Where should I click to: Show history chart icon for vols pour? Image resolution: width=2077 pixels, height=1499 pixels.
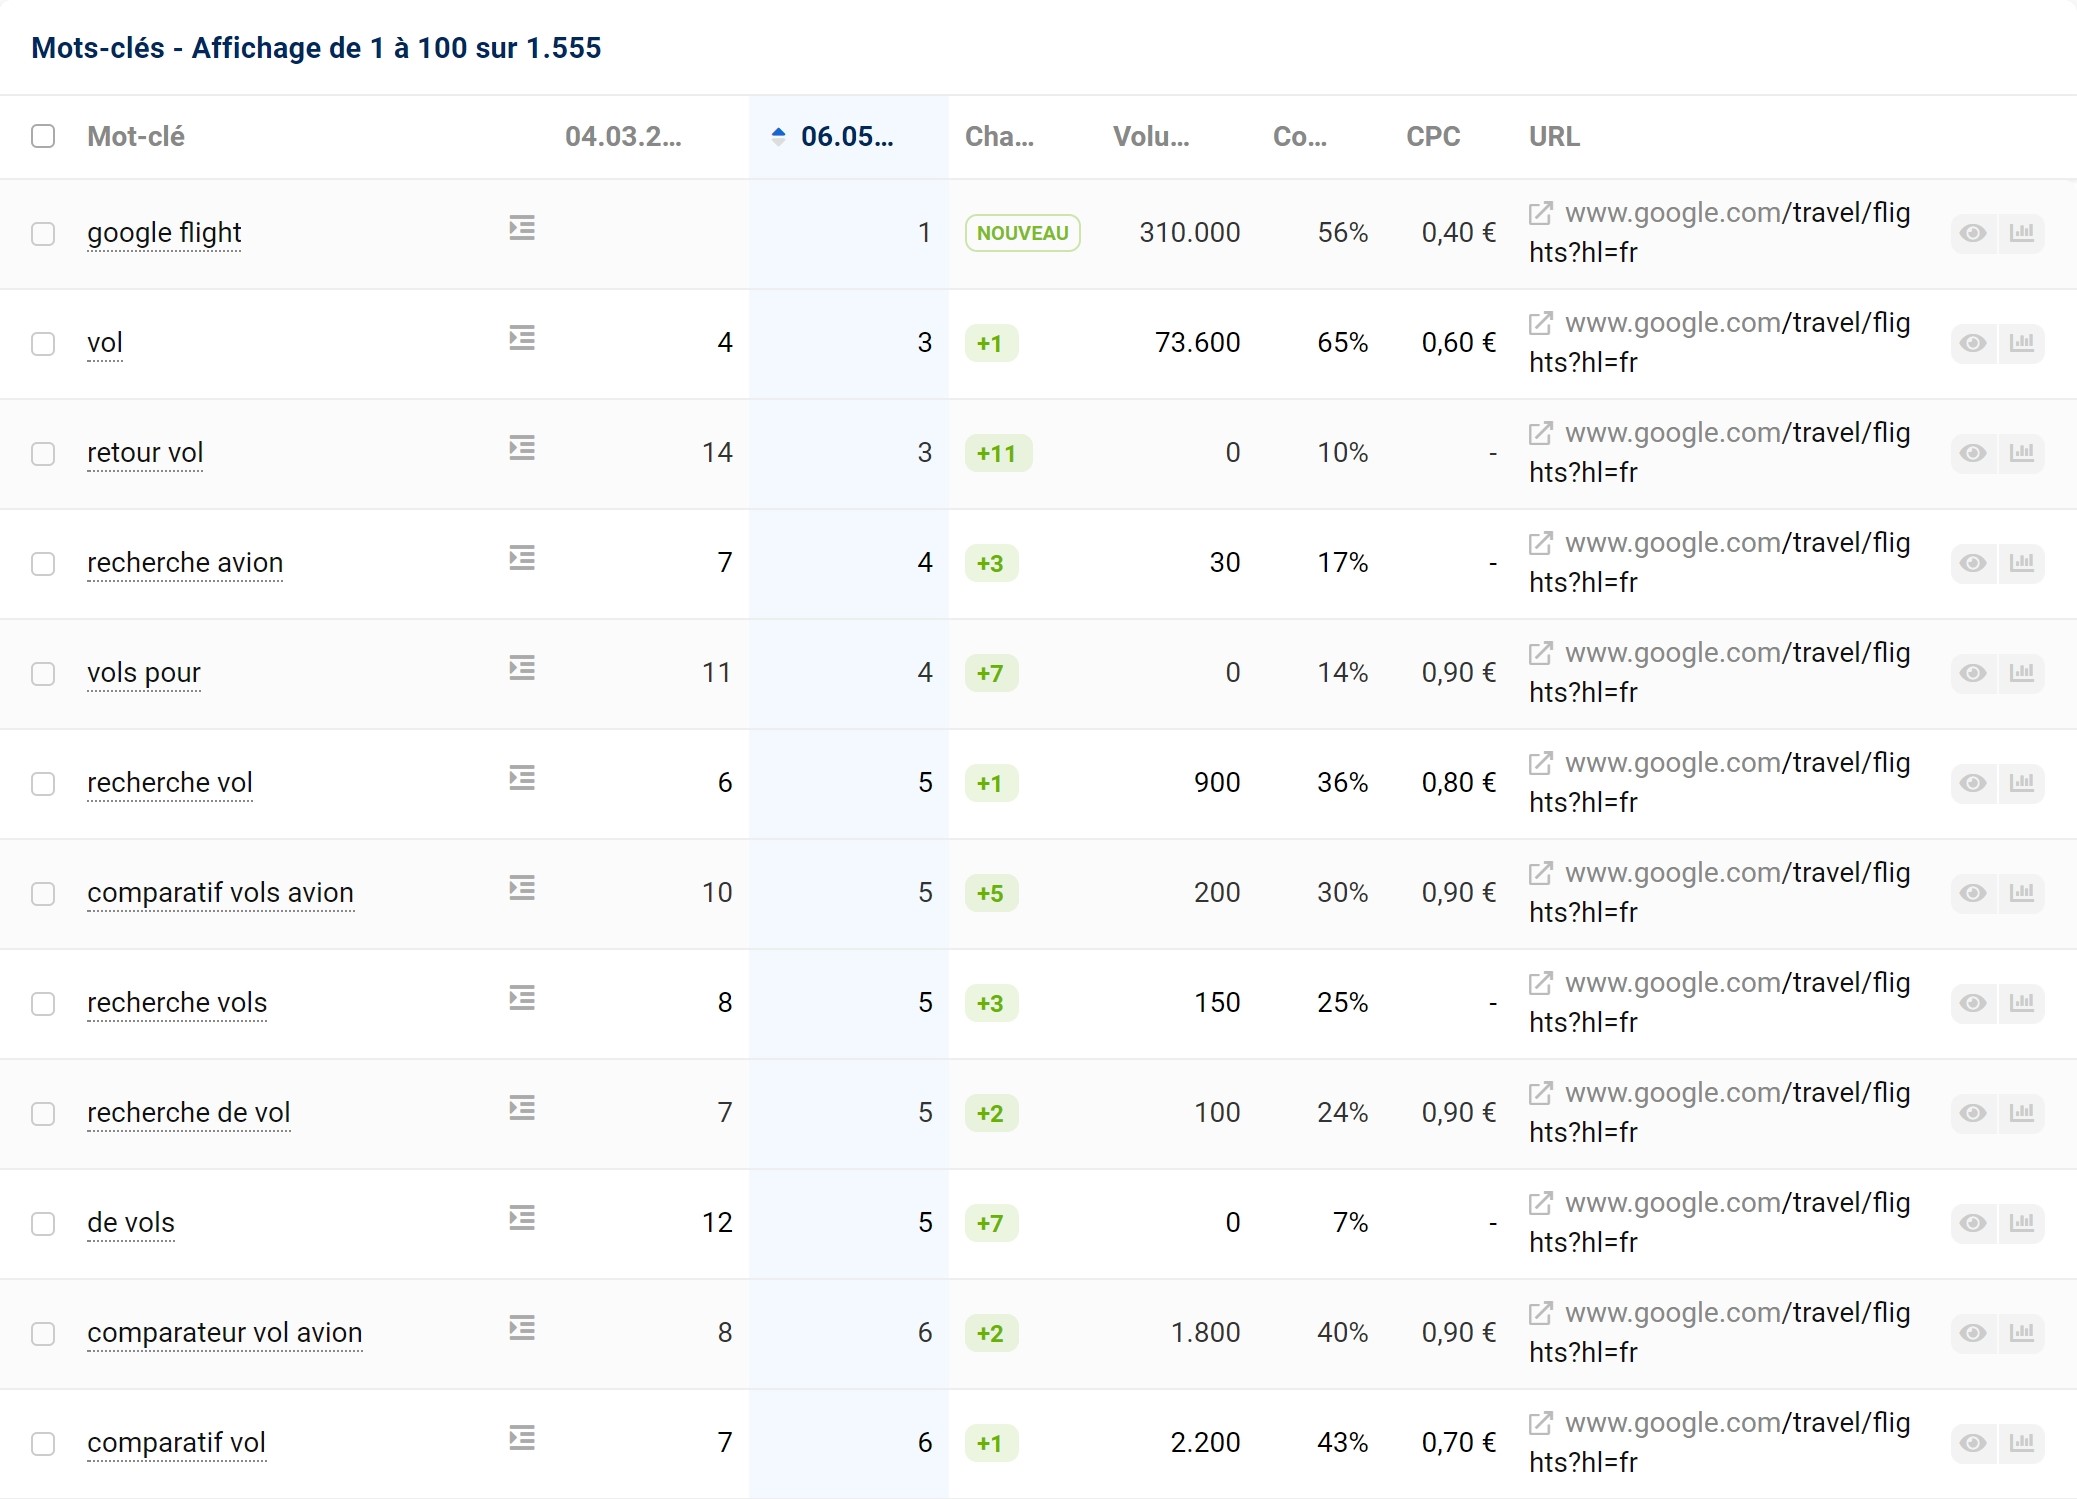pos(2022,673)
